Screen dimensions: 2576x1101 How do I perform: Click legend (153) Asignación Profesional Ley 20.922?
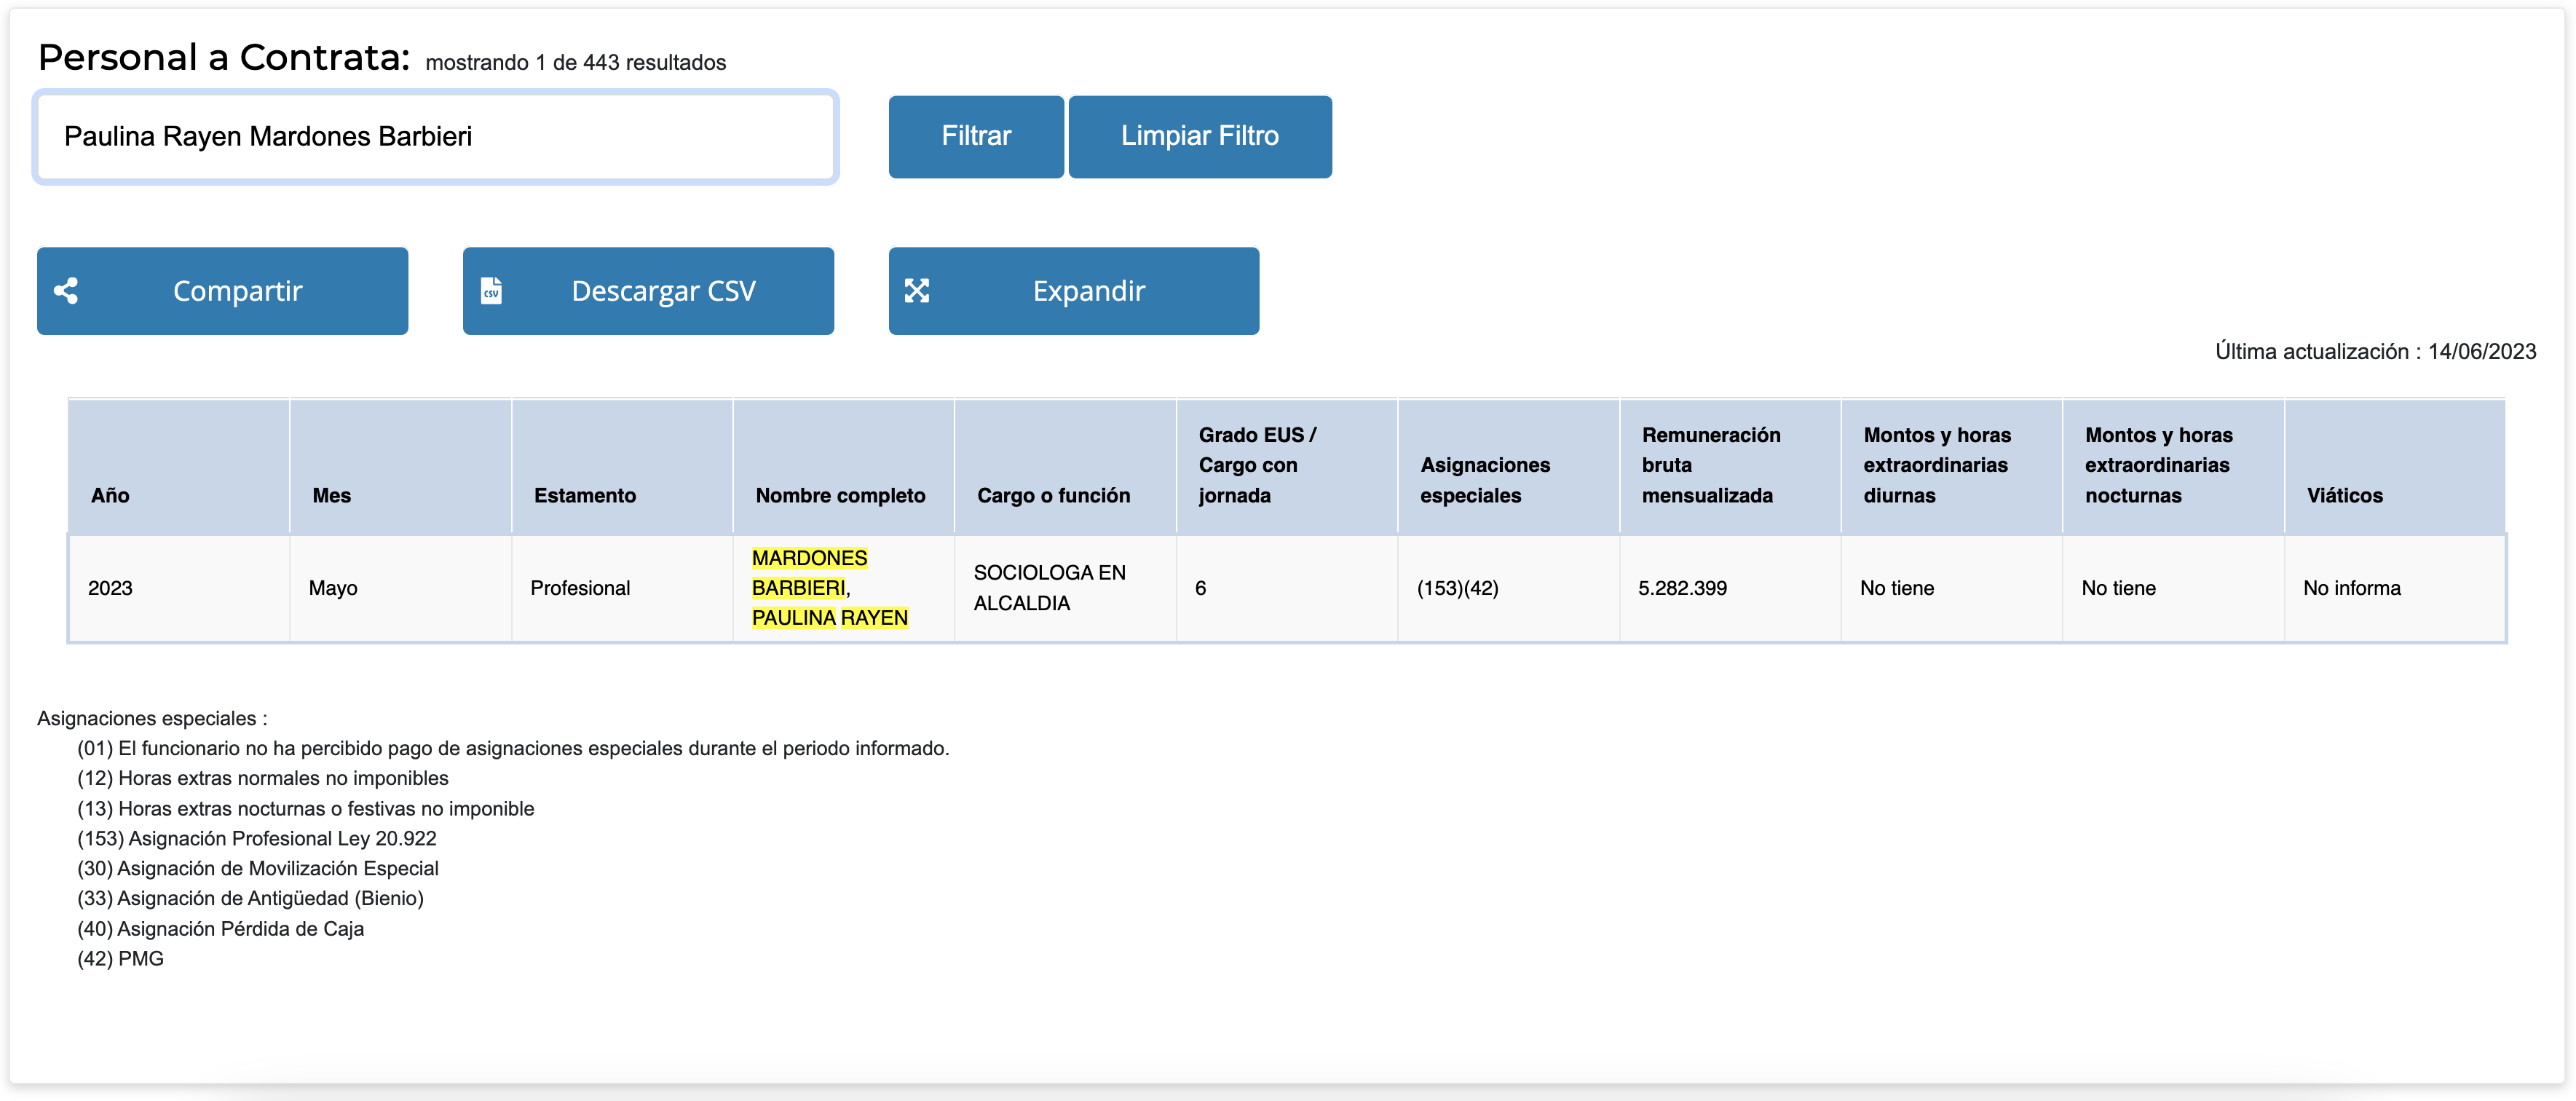257,838
